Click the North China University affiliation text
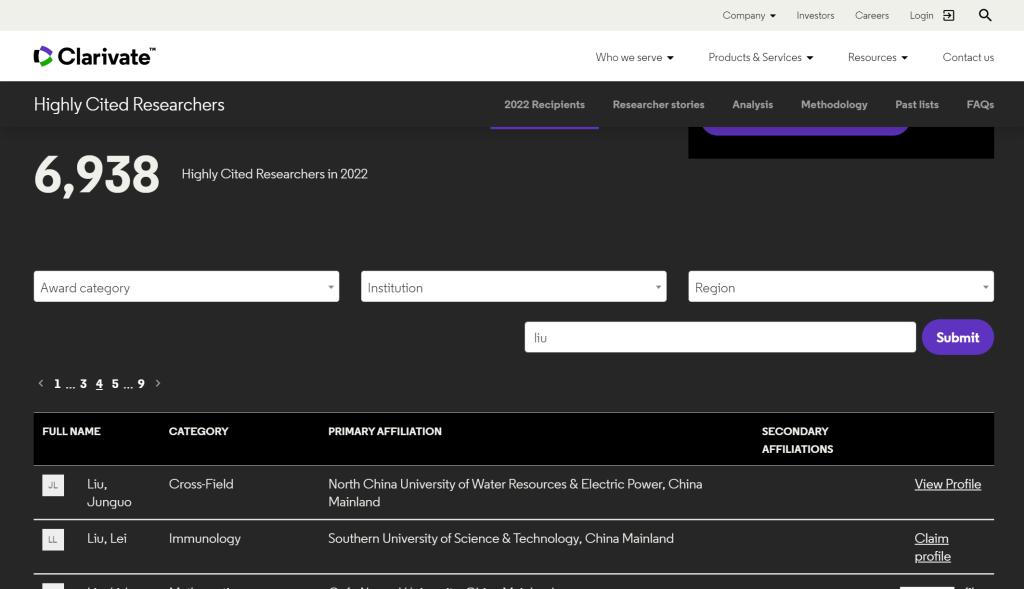 click(x=515, y=493)
